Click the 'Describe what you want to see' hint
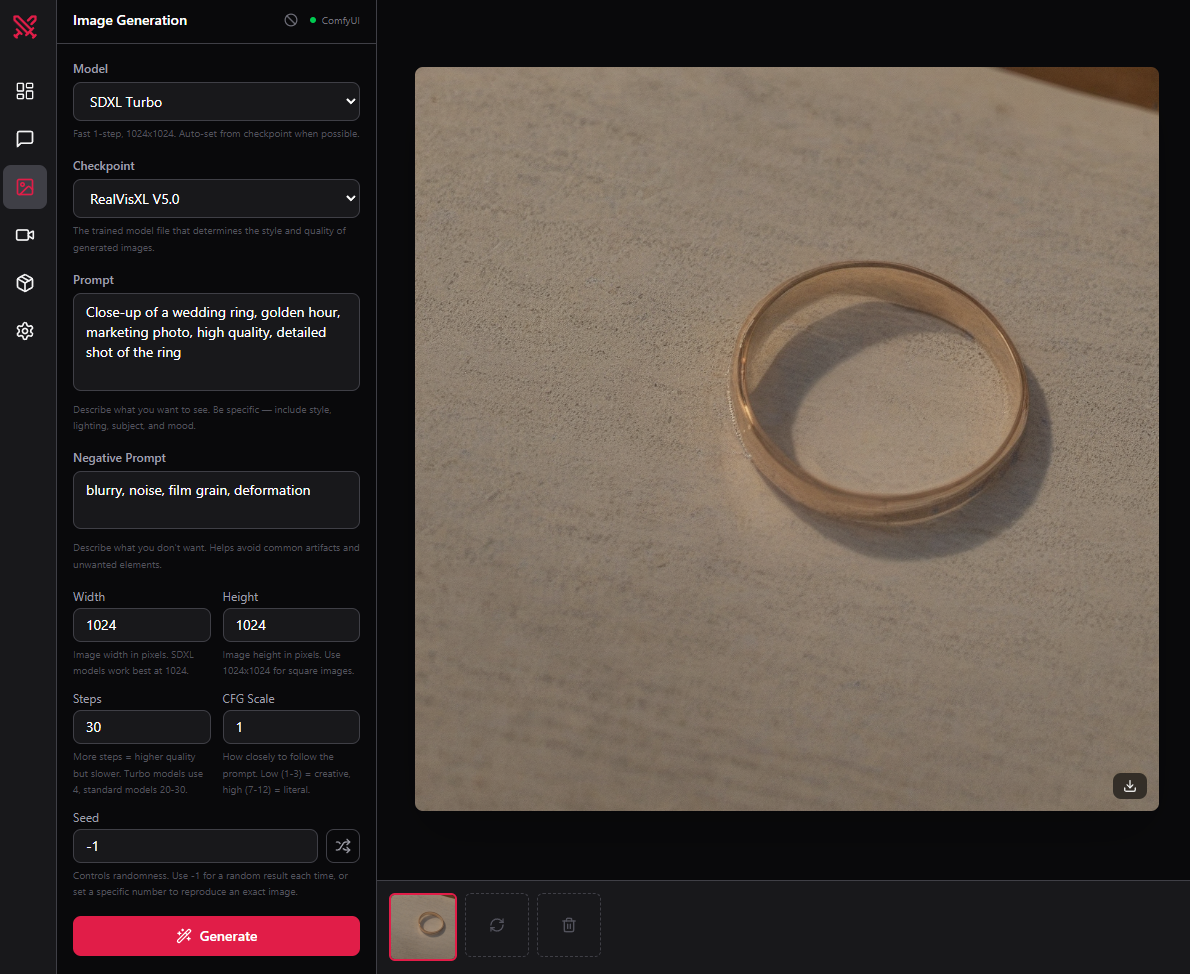Image resolution: width=1190 pixels, height=974 pixels. pyautogui.click(x=202, y=418)
